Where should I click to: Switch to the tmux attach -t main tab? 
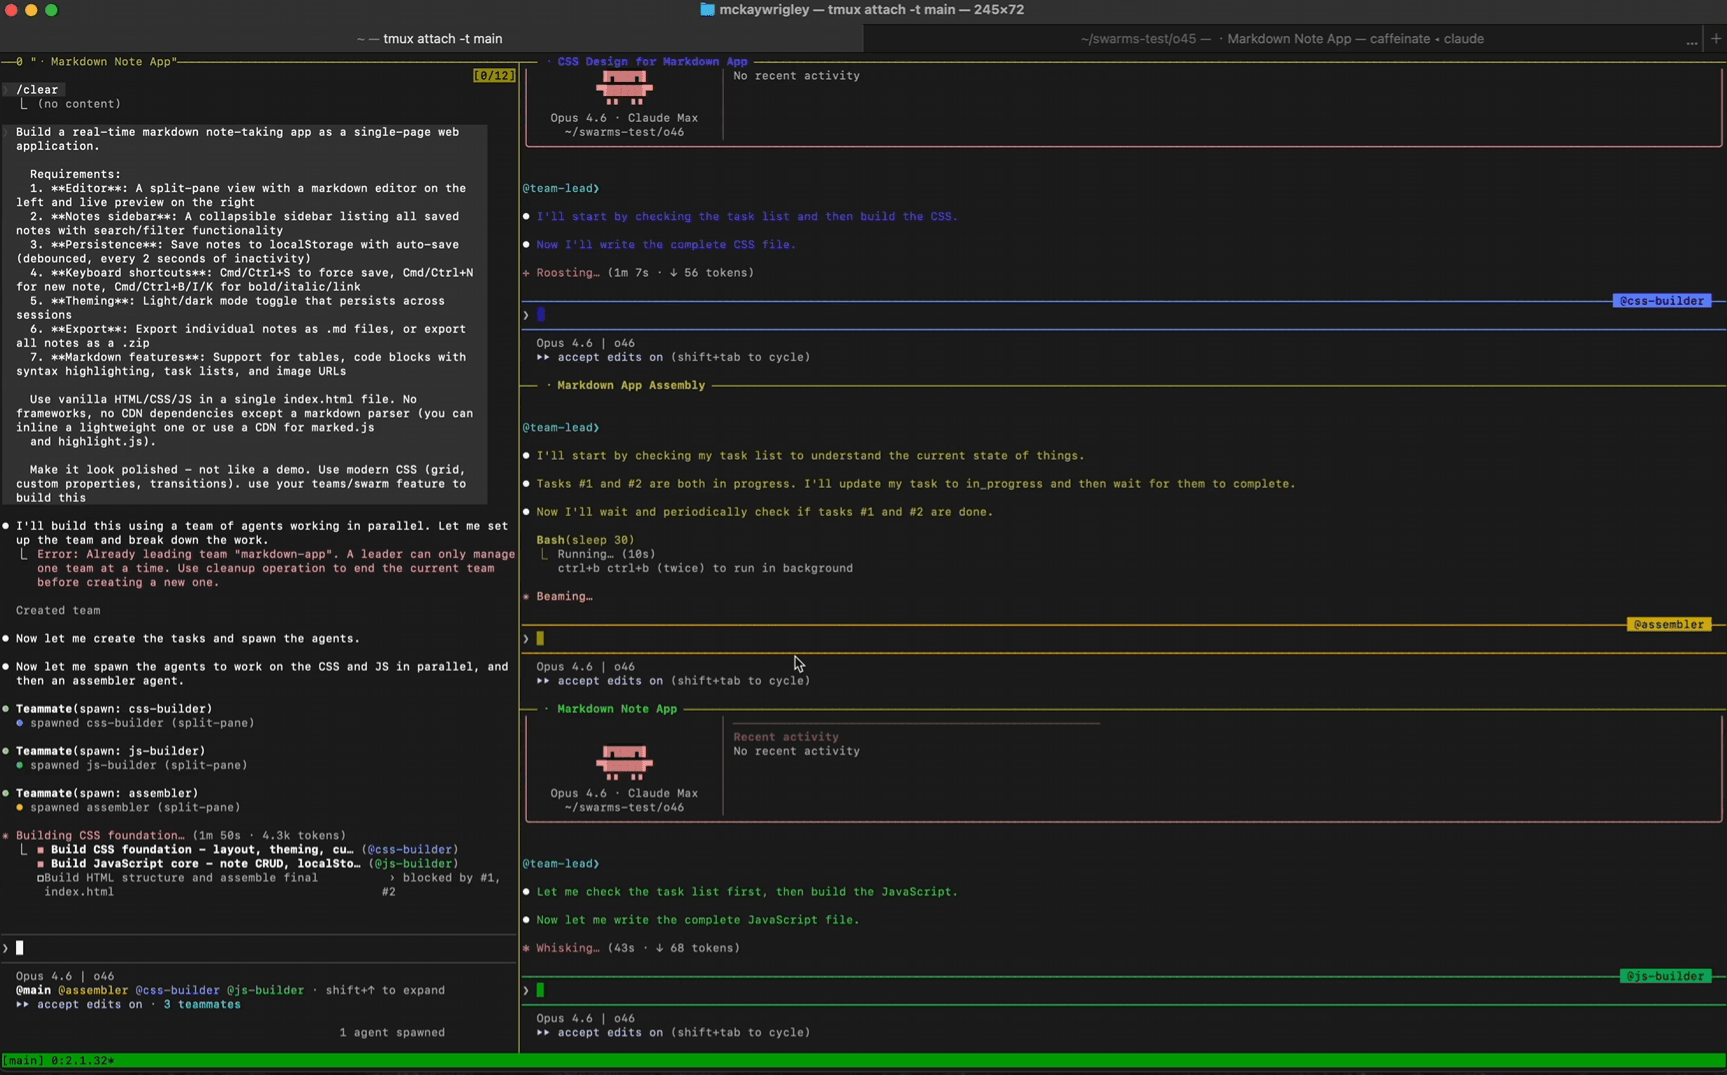coord(430,39)
